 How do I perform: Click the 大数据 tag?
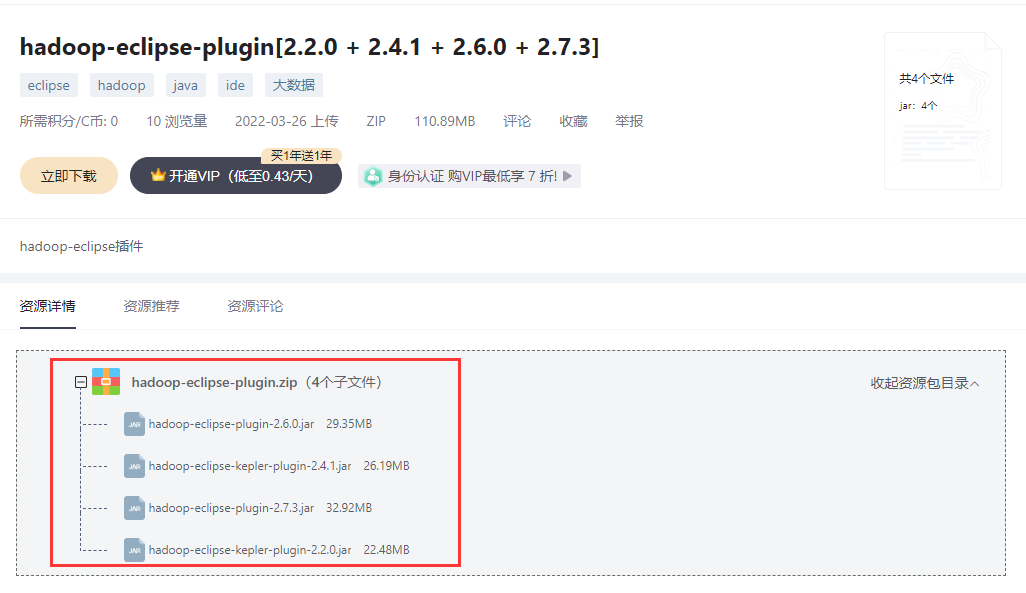[294, 86]
